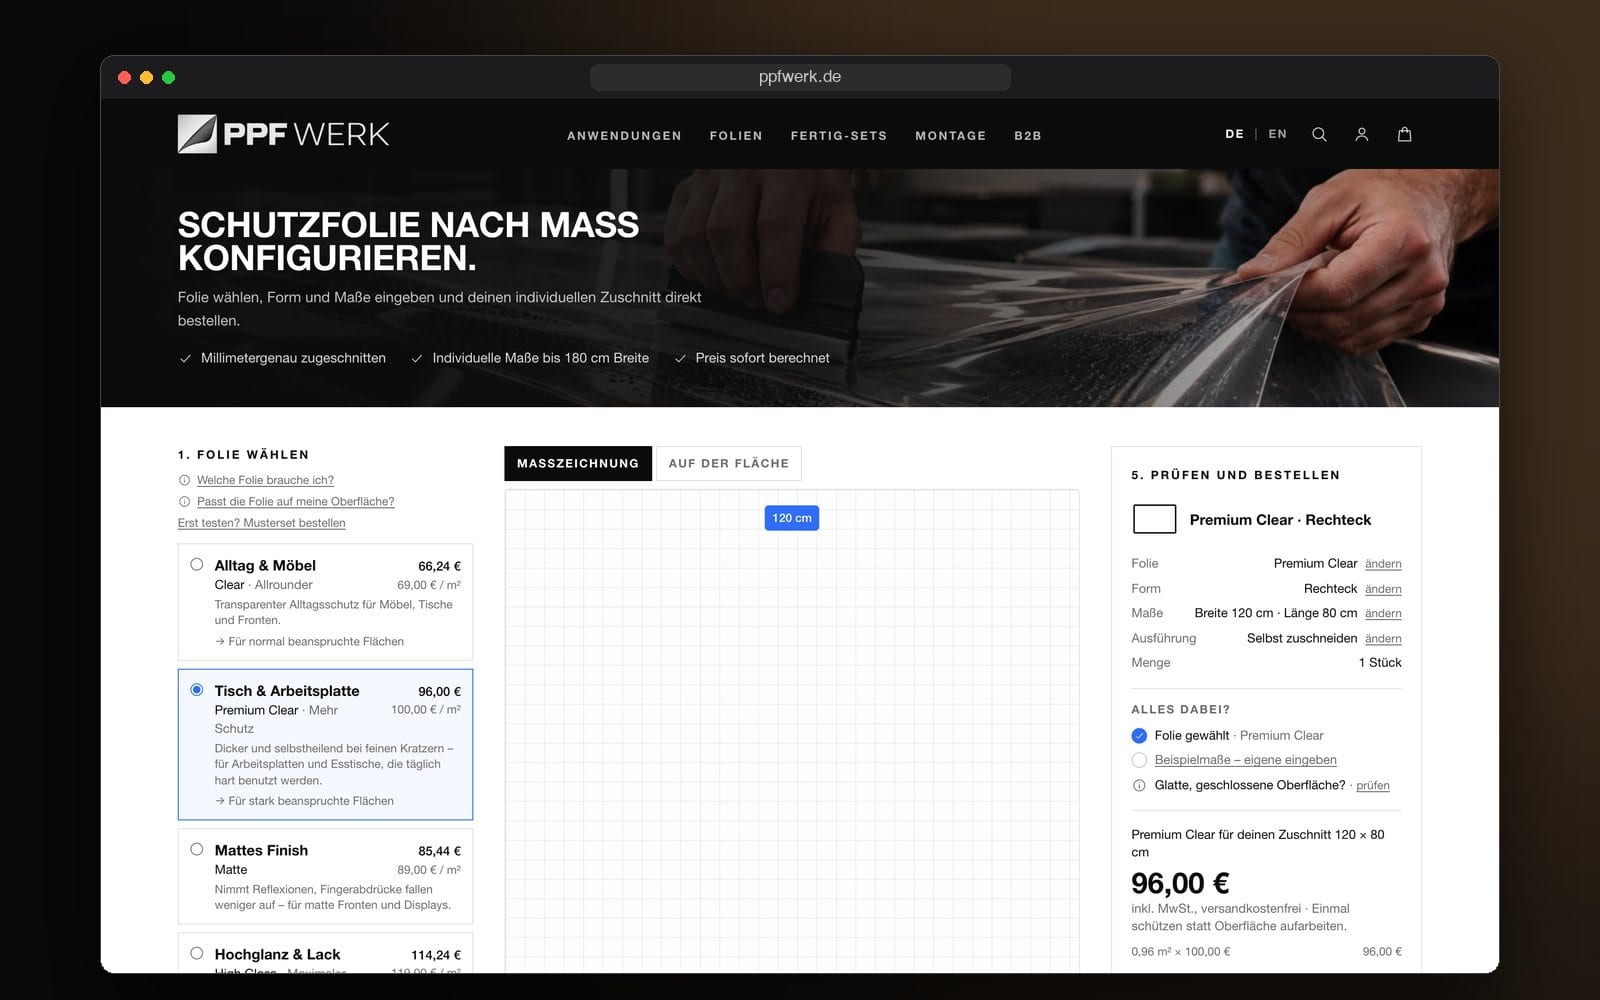The height and width of the screenshot is (1000, 1600).
Task: Click 'ändern' next to Folie Premium Clear
Action: point(1383,564)
